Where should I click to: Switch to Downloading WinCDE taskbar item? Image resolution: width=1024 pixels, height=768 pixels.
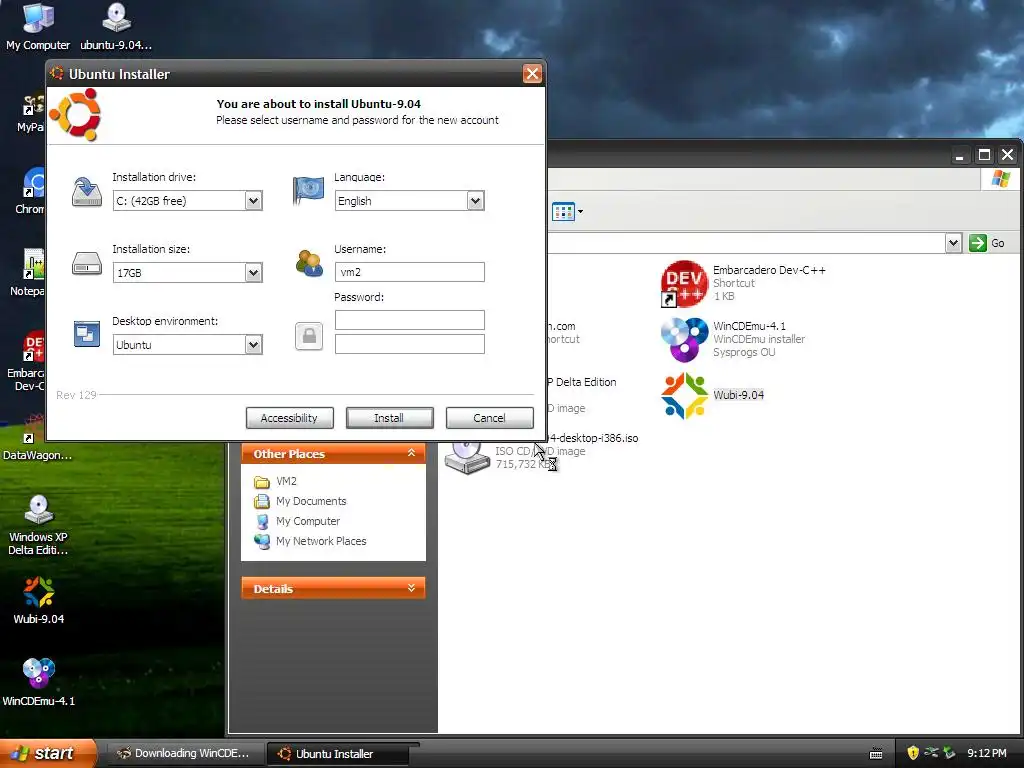point(184,753)
